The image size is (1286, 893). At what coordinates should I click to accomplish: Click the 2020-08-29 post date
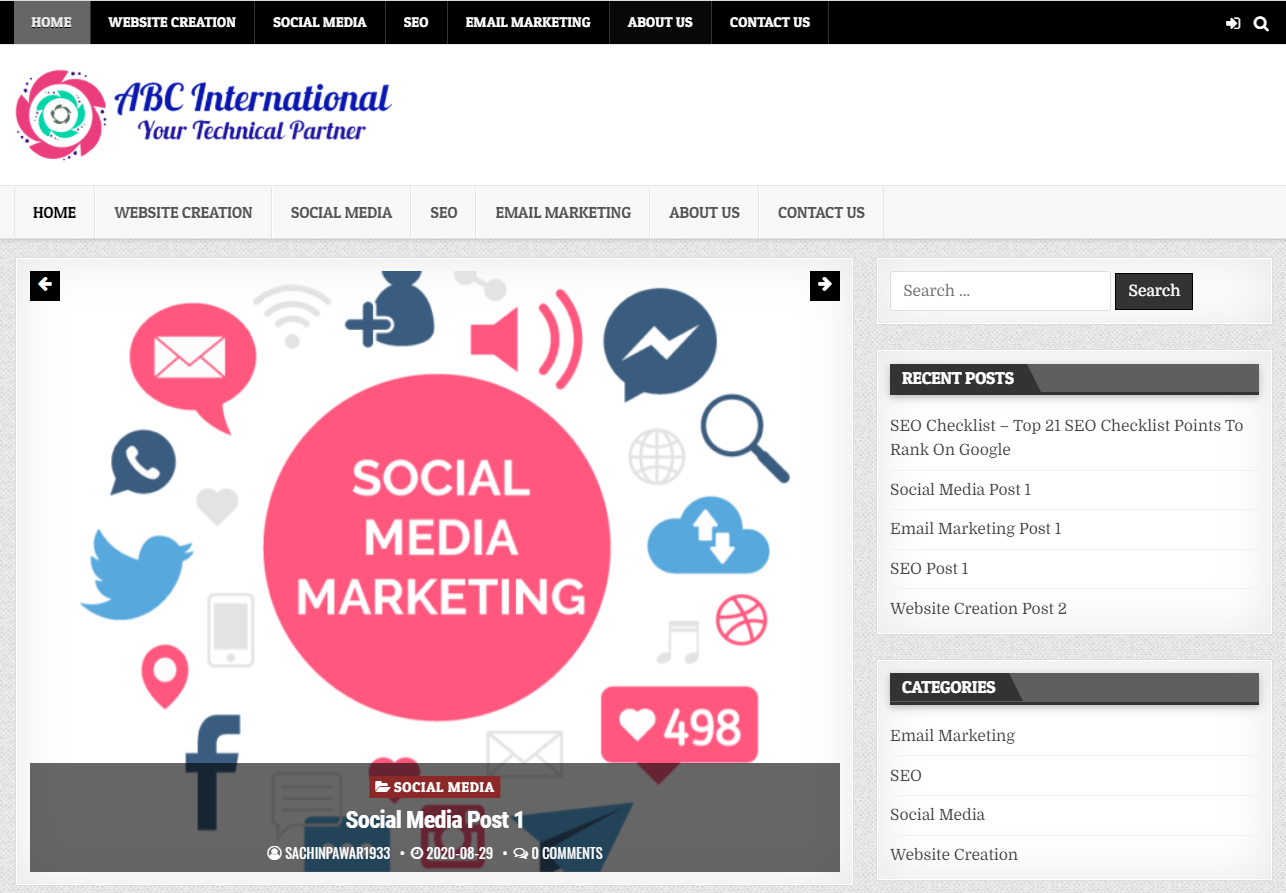tap(451, 853)
